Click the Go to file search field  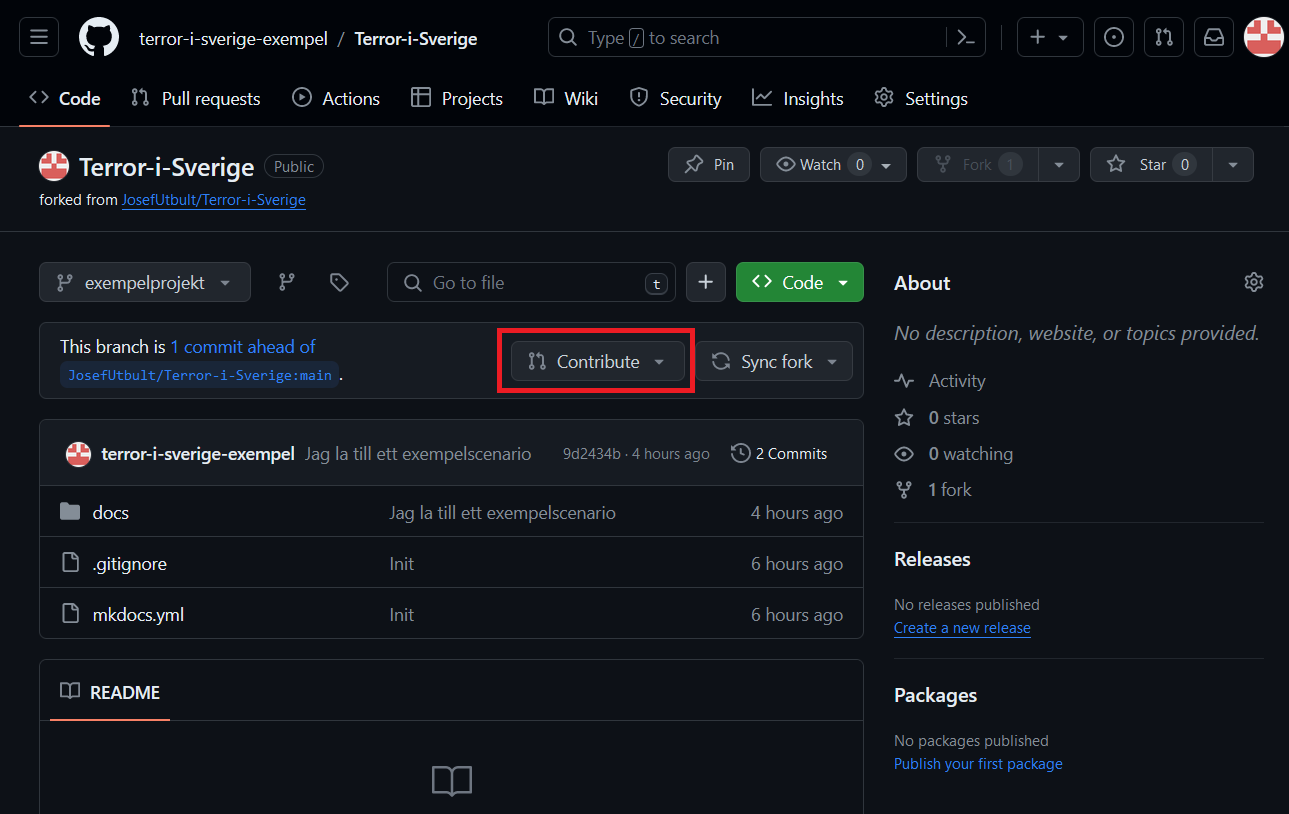531,283
